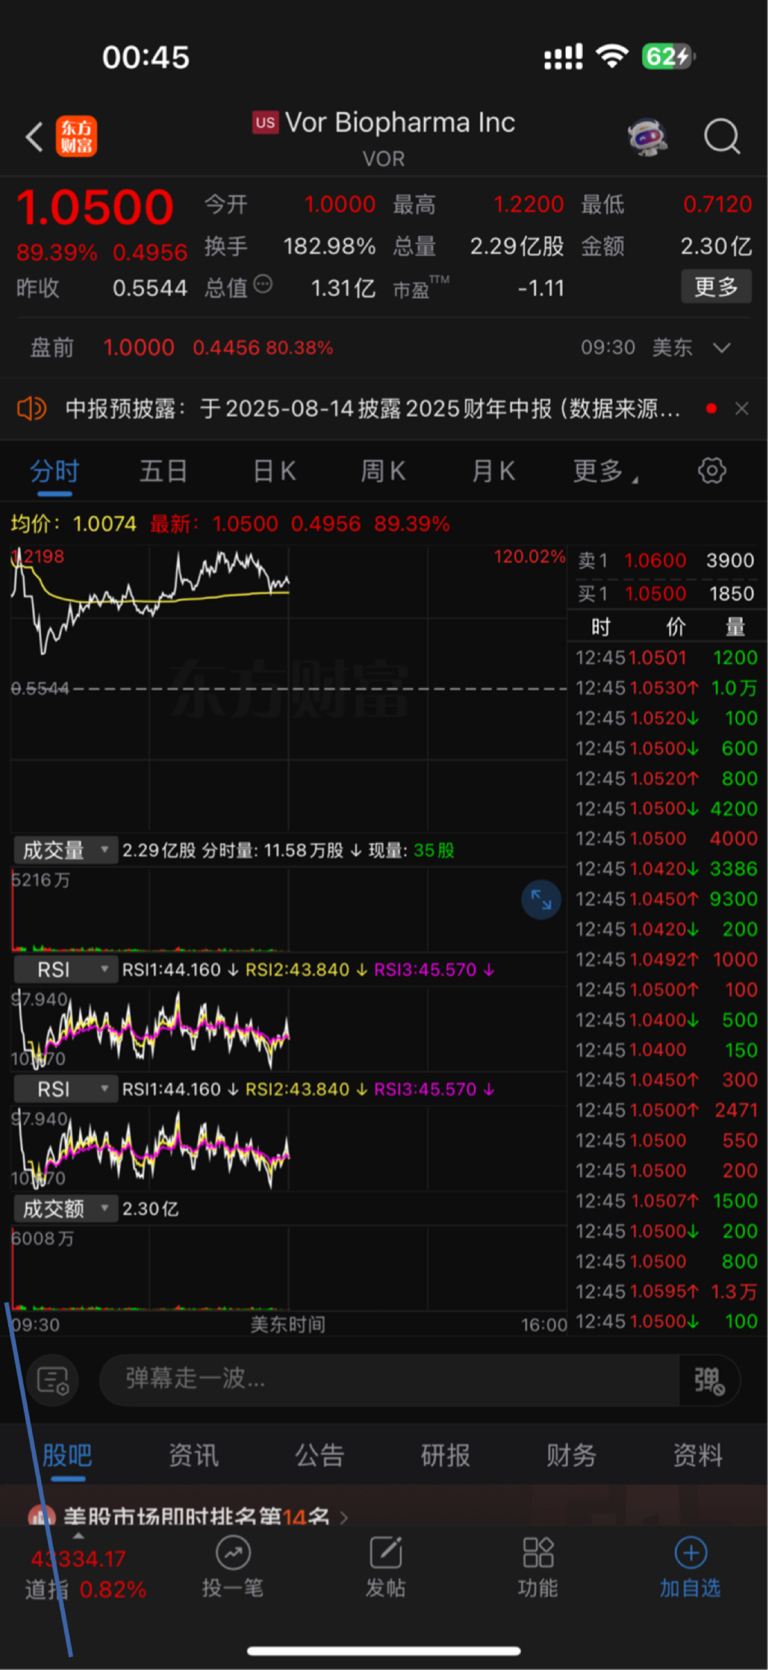
Task: Dismiss the 中报预披露 notice banner
Action: [x=742, y=408]
